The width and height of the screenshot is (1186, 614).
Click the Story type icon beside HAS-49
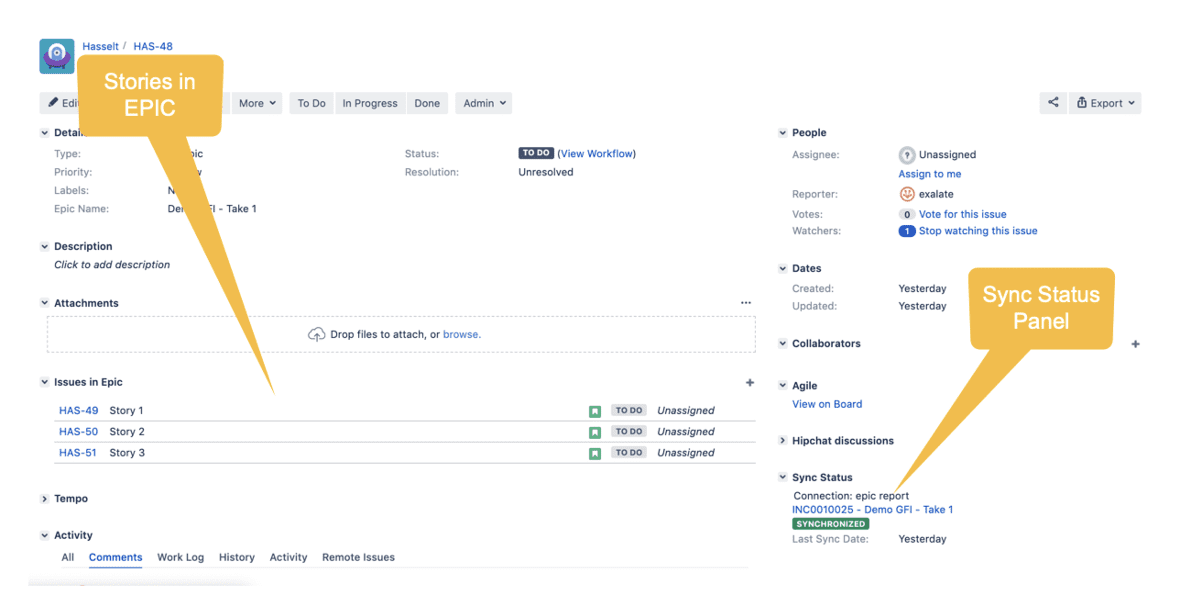pyautogui.click(x=595, y=410)
